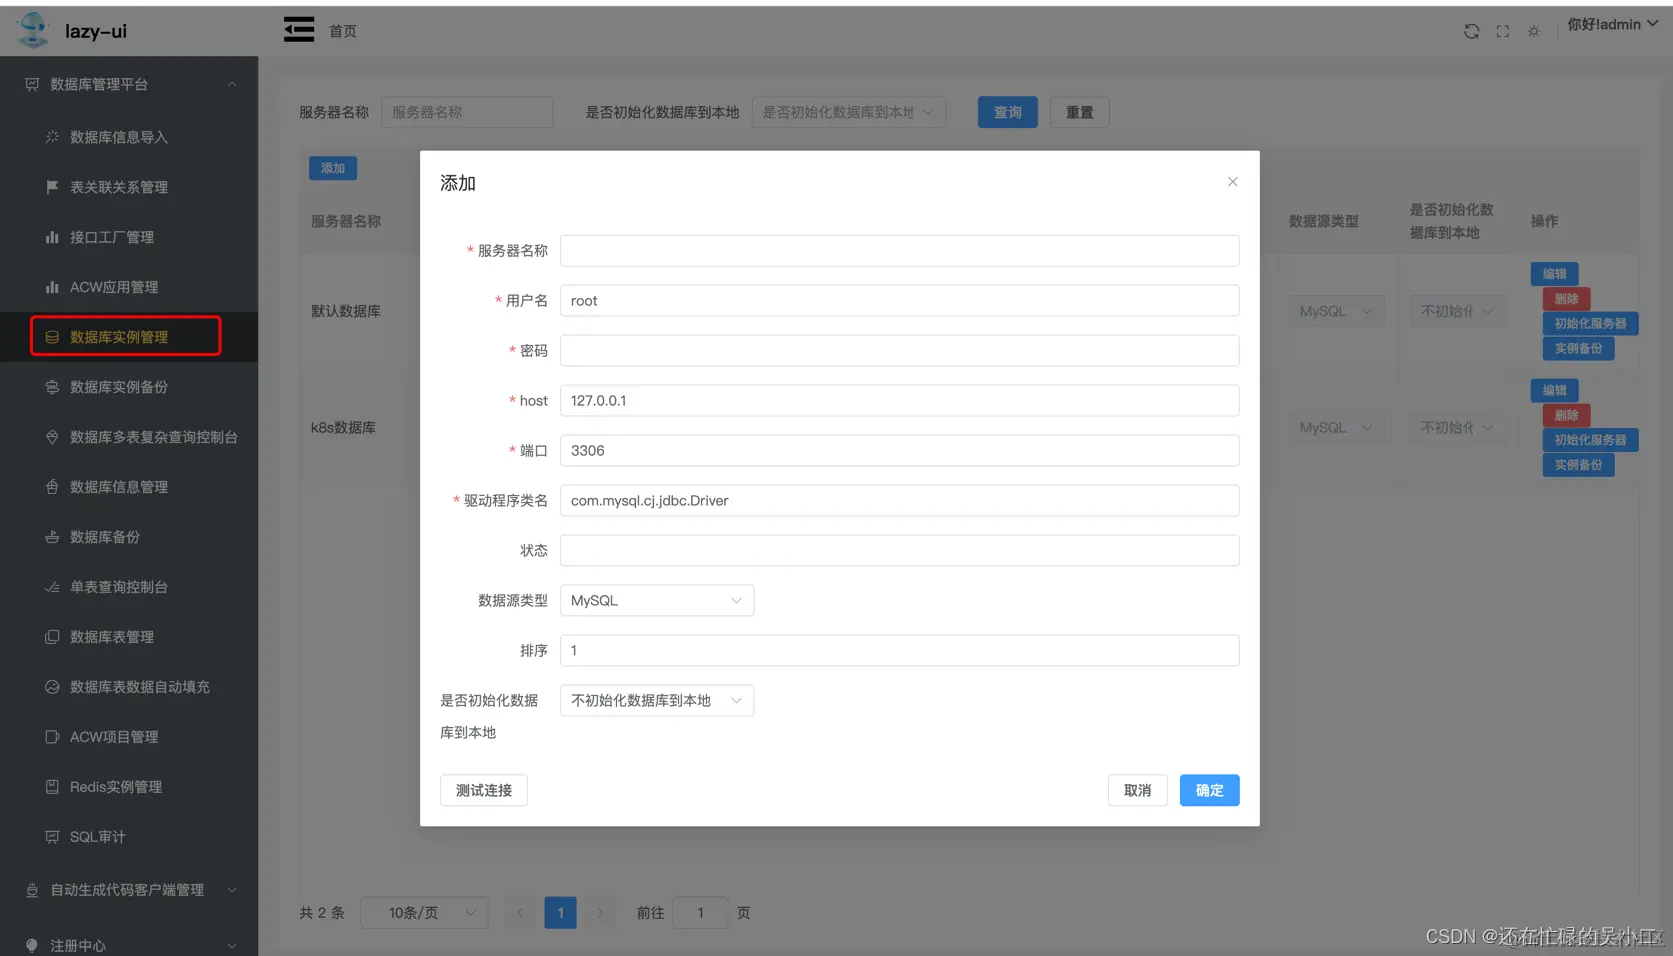Switch to the 首页 tab
Screen dimensions: 1673x956
[x=342, y=31]
